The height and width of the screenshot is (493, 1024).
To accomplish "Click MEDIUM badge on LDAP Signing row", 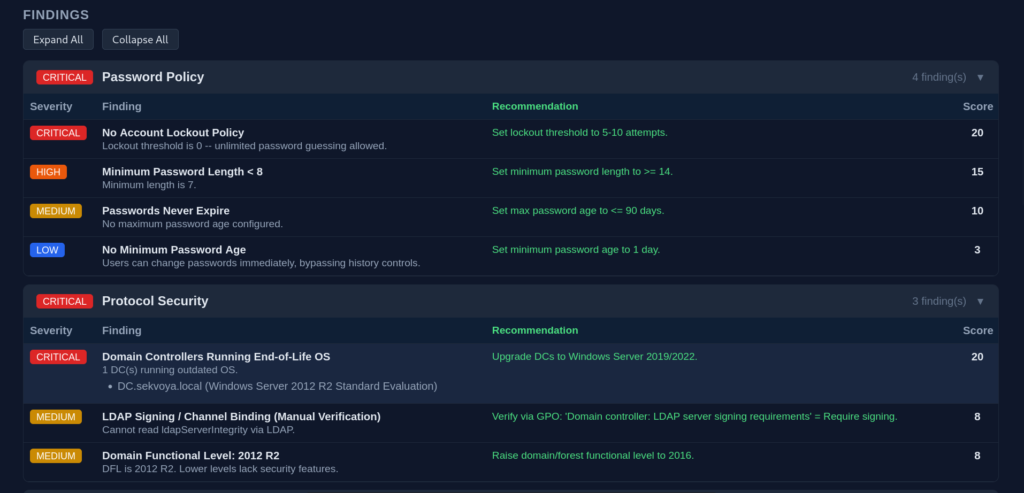I will 56,417.
